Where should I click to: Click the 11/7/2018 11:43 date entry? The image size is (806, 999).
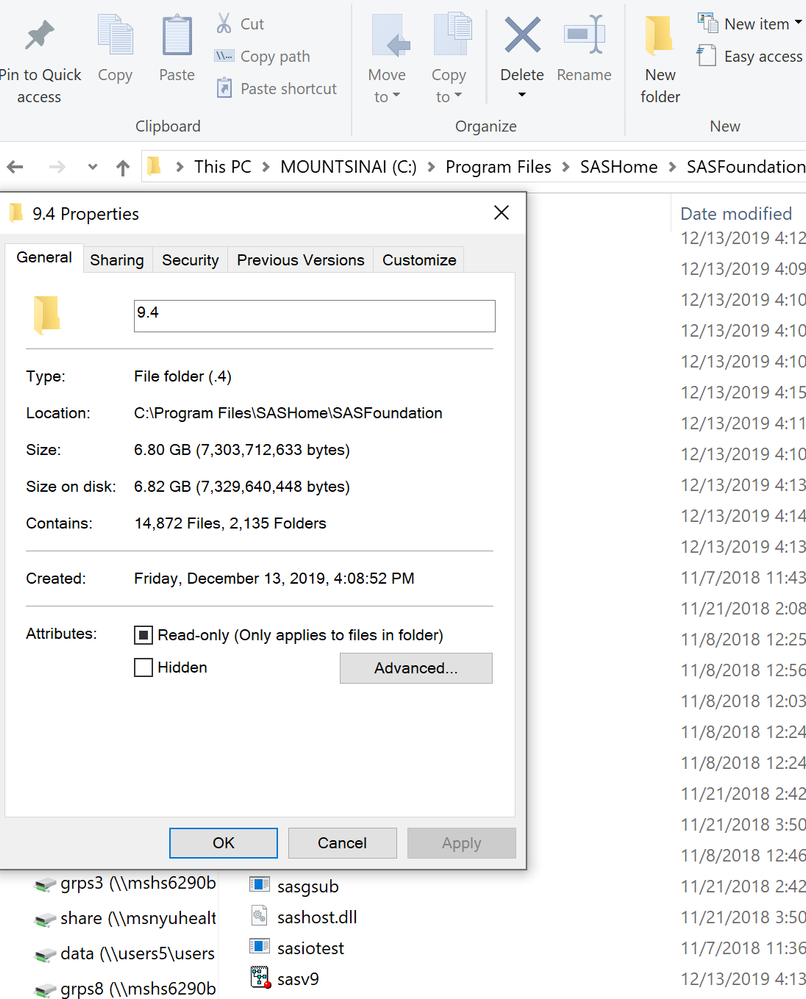point(743,578)
